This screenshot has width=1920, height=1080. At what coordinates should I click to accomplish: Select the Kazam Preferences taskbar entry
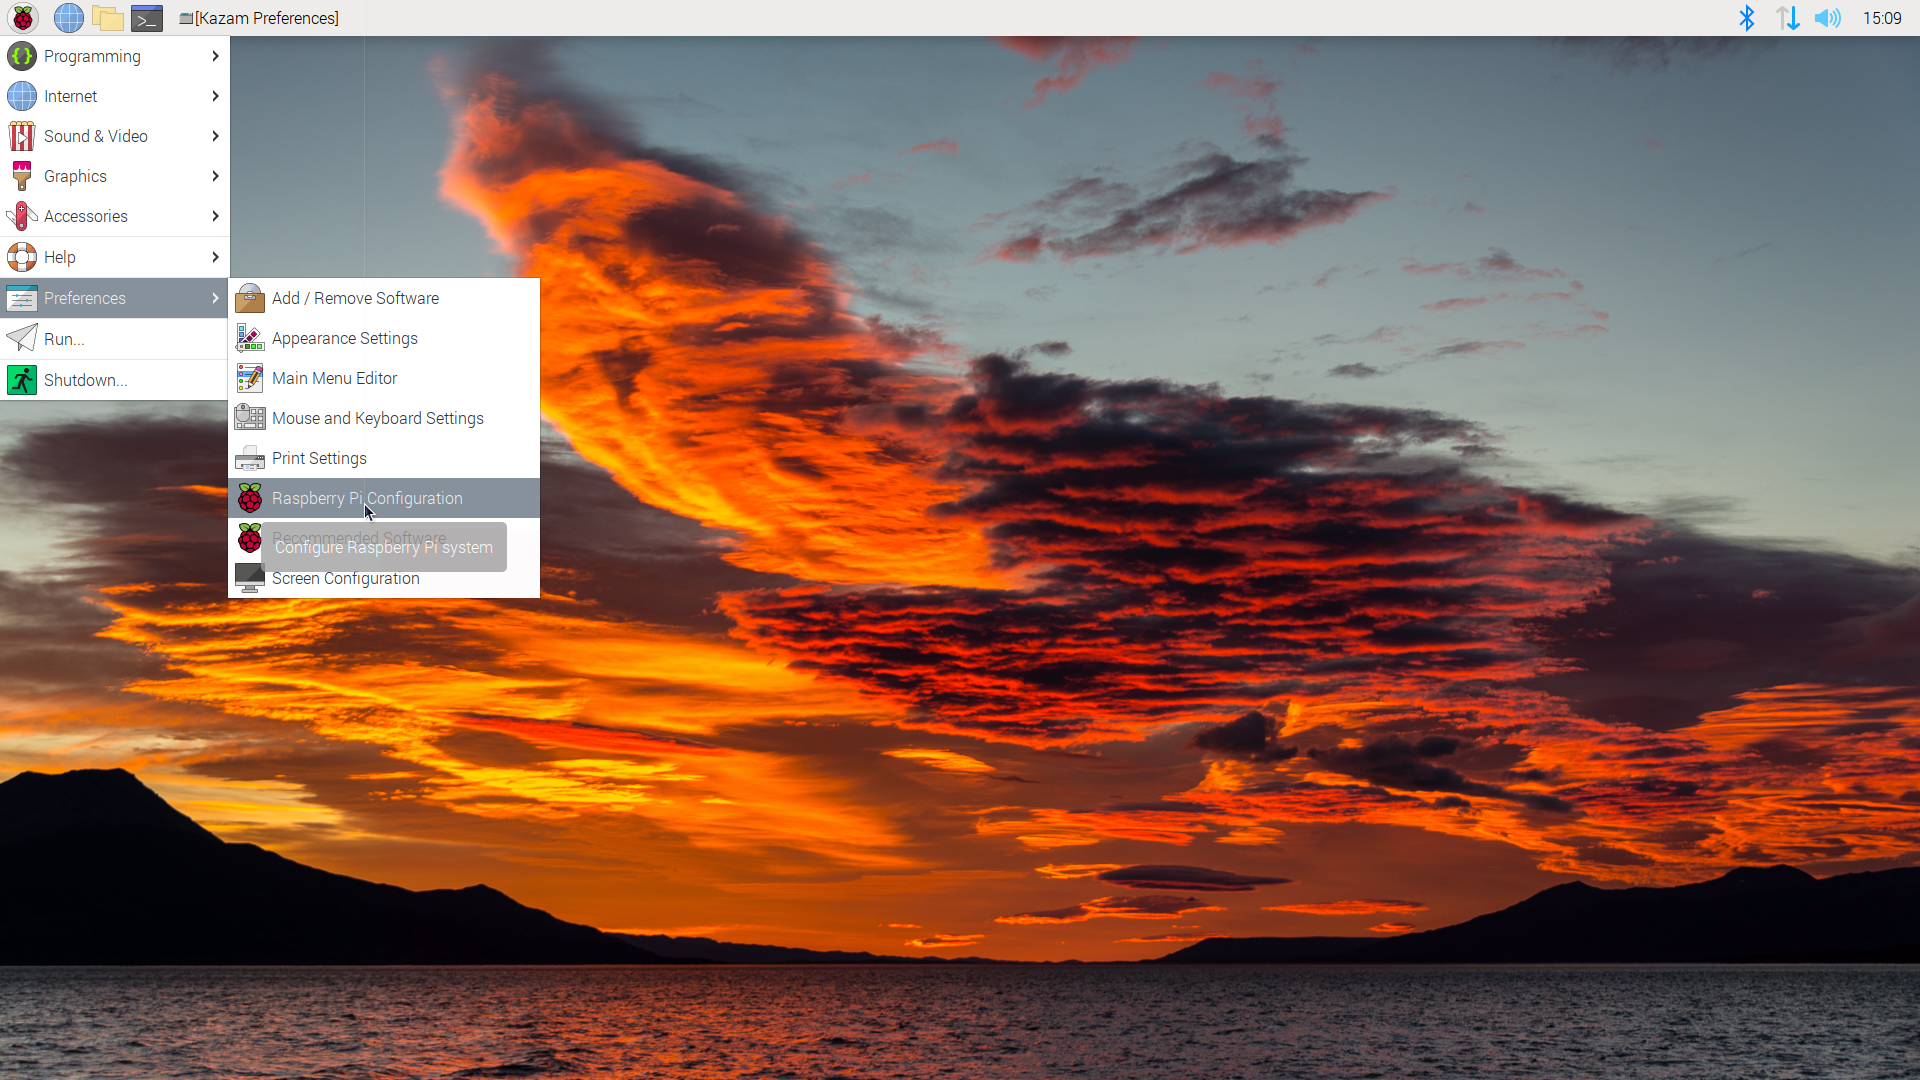point(259,18)
